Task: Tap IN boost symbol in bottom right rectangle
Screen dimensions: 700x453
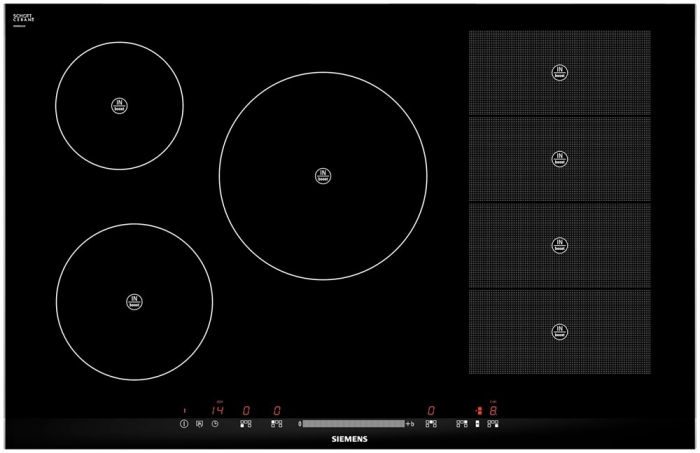Action: pyautogui.click(x=560, y=331)
